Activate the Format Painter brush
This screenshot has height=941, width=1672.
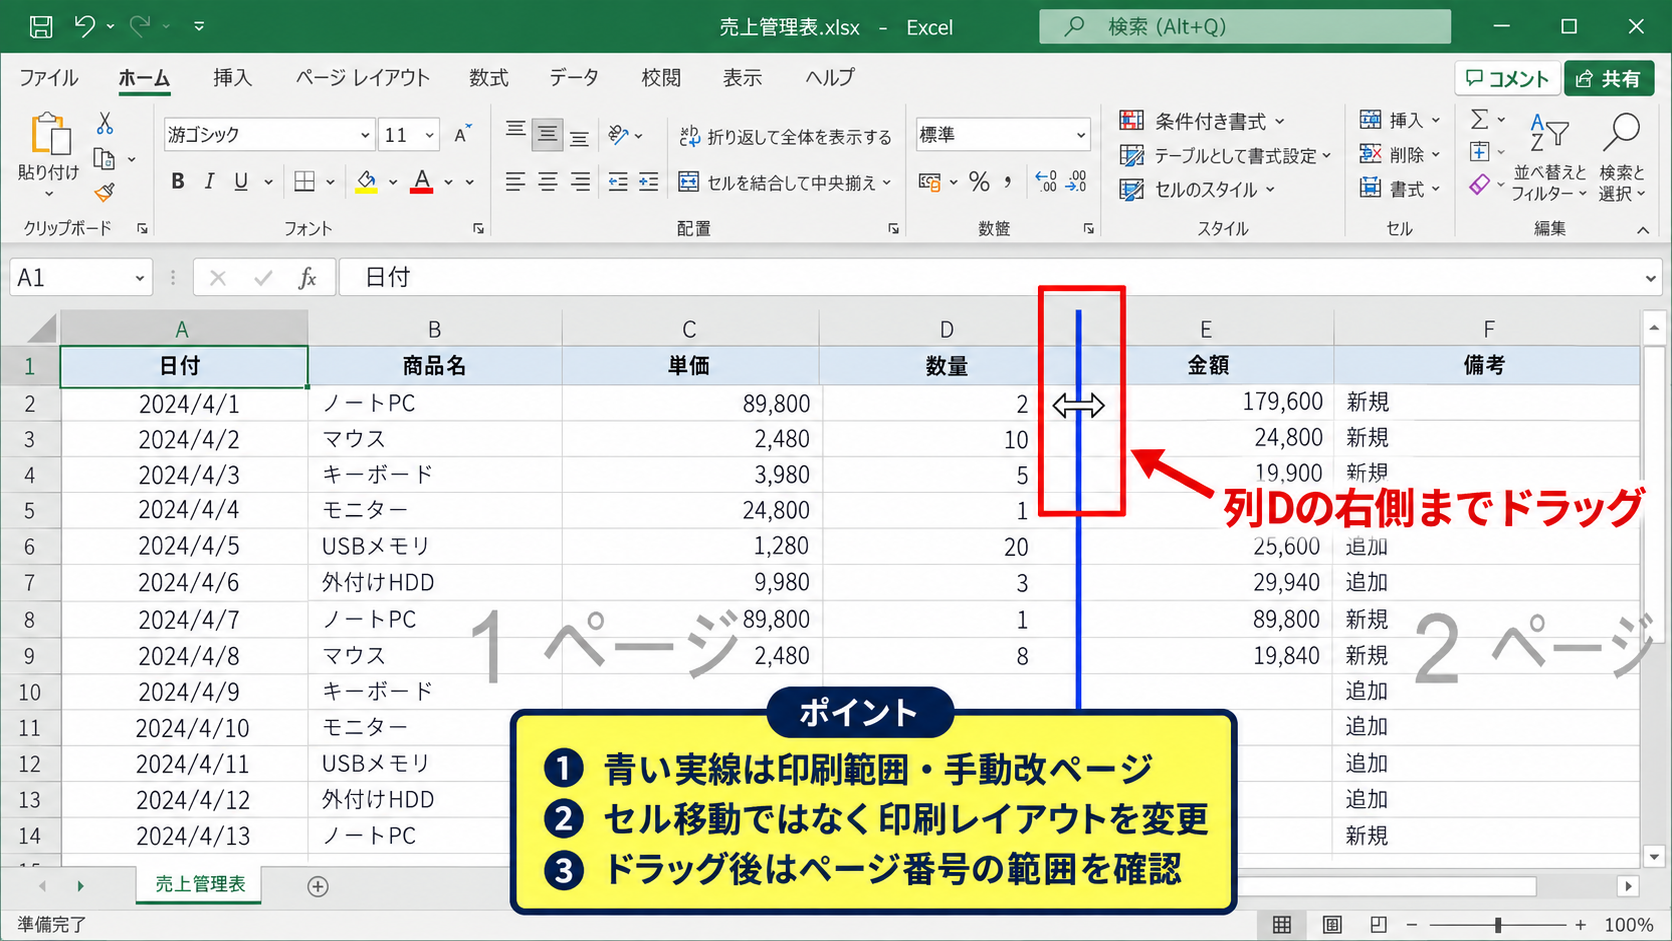105,192
